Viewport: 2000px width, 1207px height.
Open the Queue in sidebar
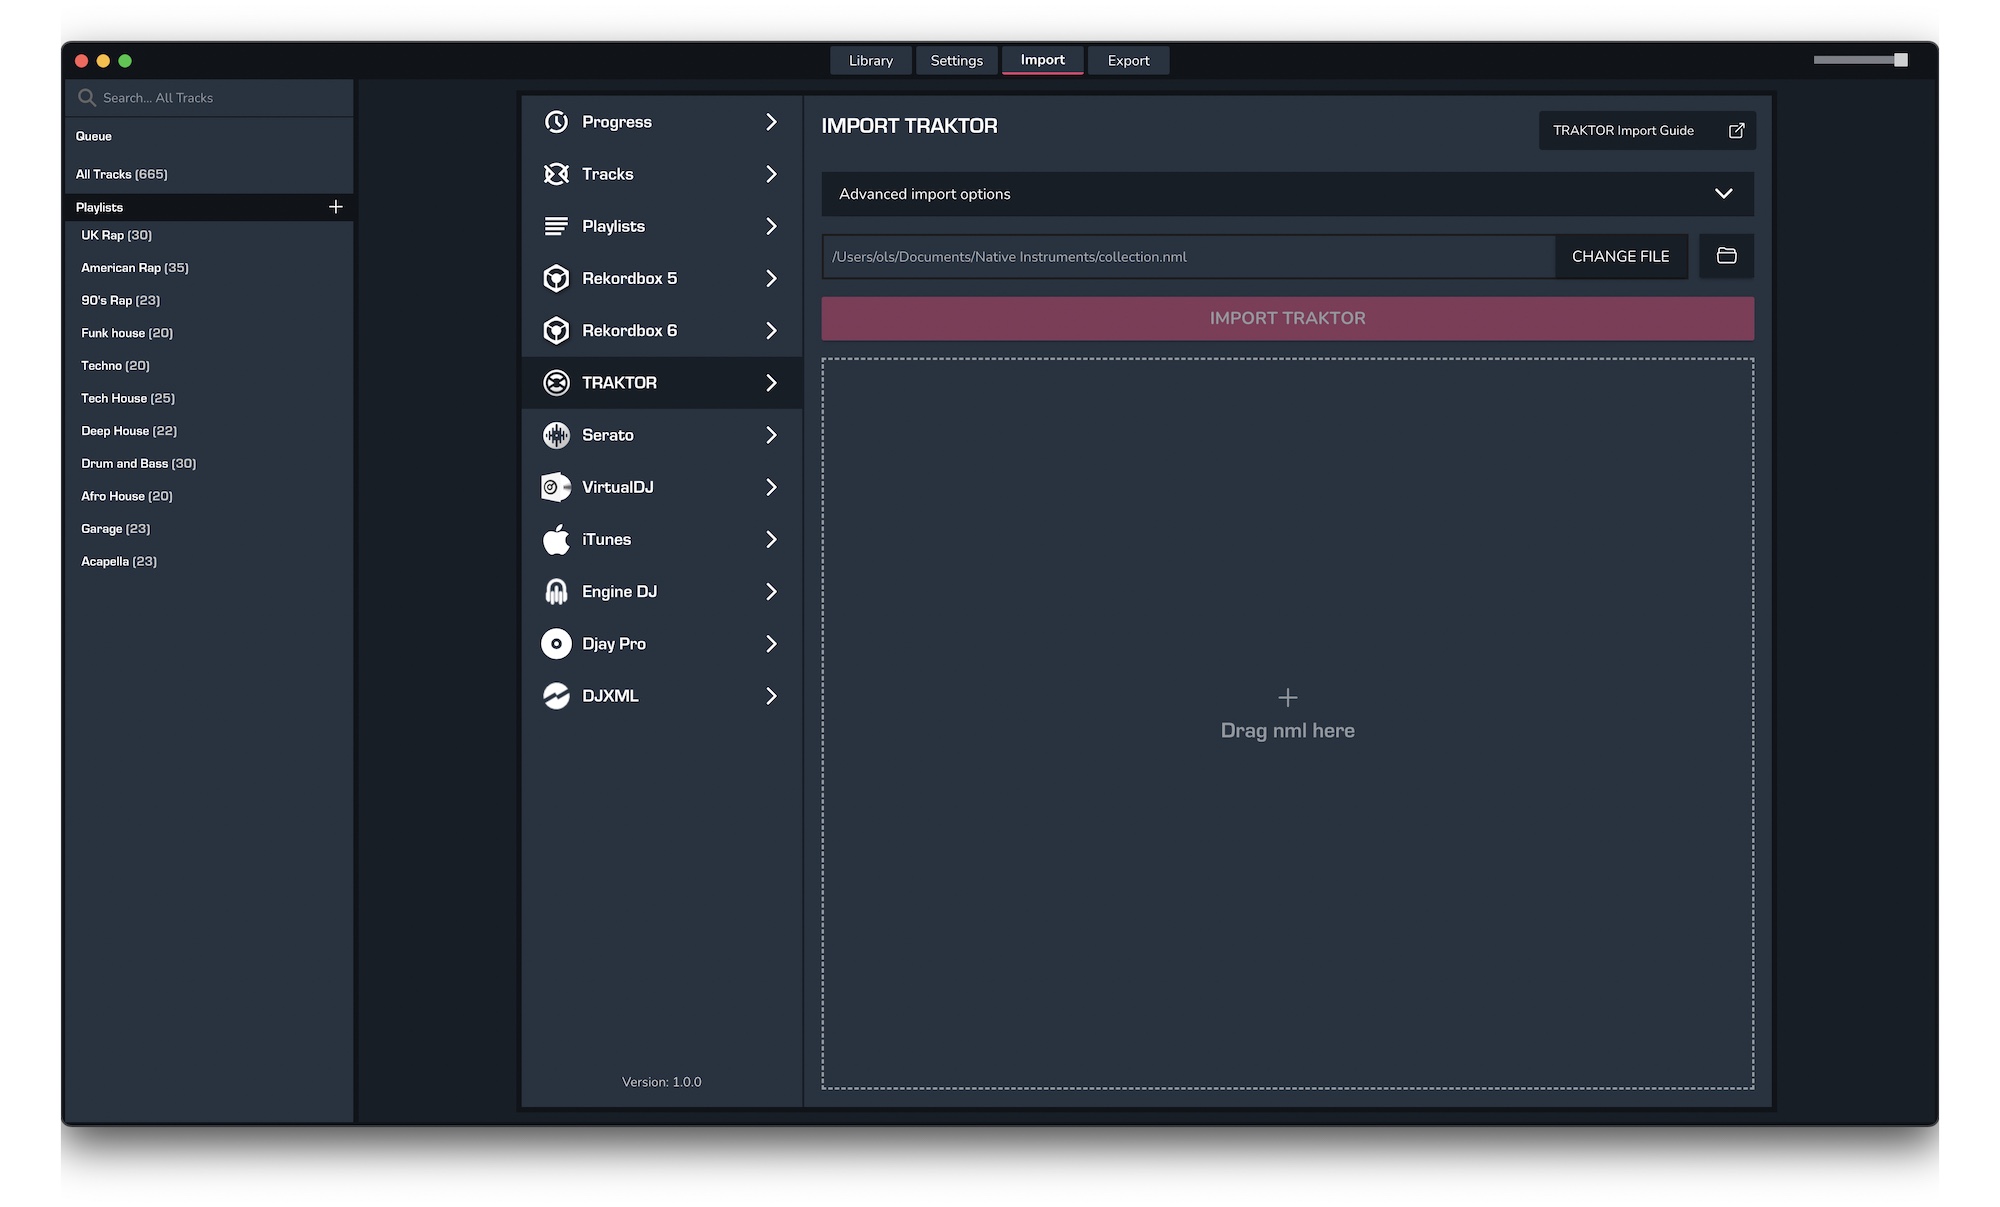(94, 136)
